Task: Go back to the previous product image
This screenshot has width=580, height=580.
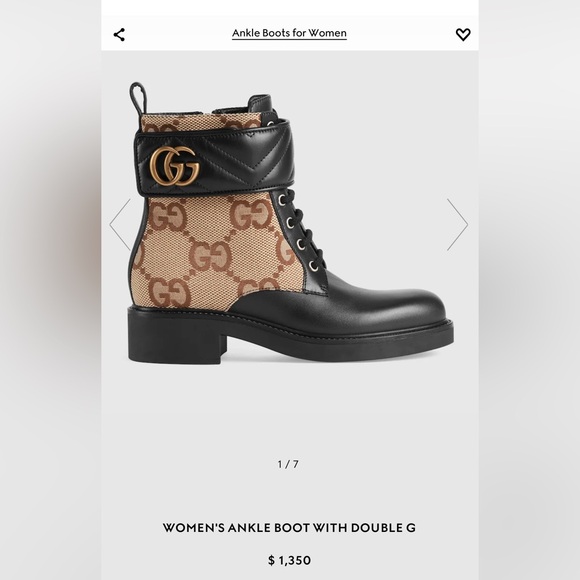Action: (120, 225)
